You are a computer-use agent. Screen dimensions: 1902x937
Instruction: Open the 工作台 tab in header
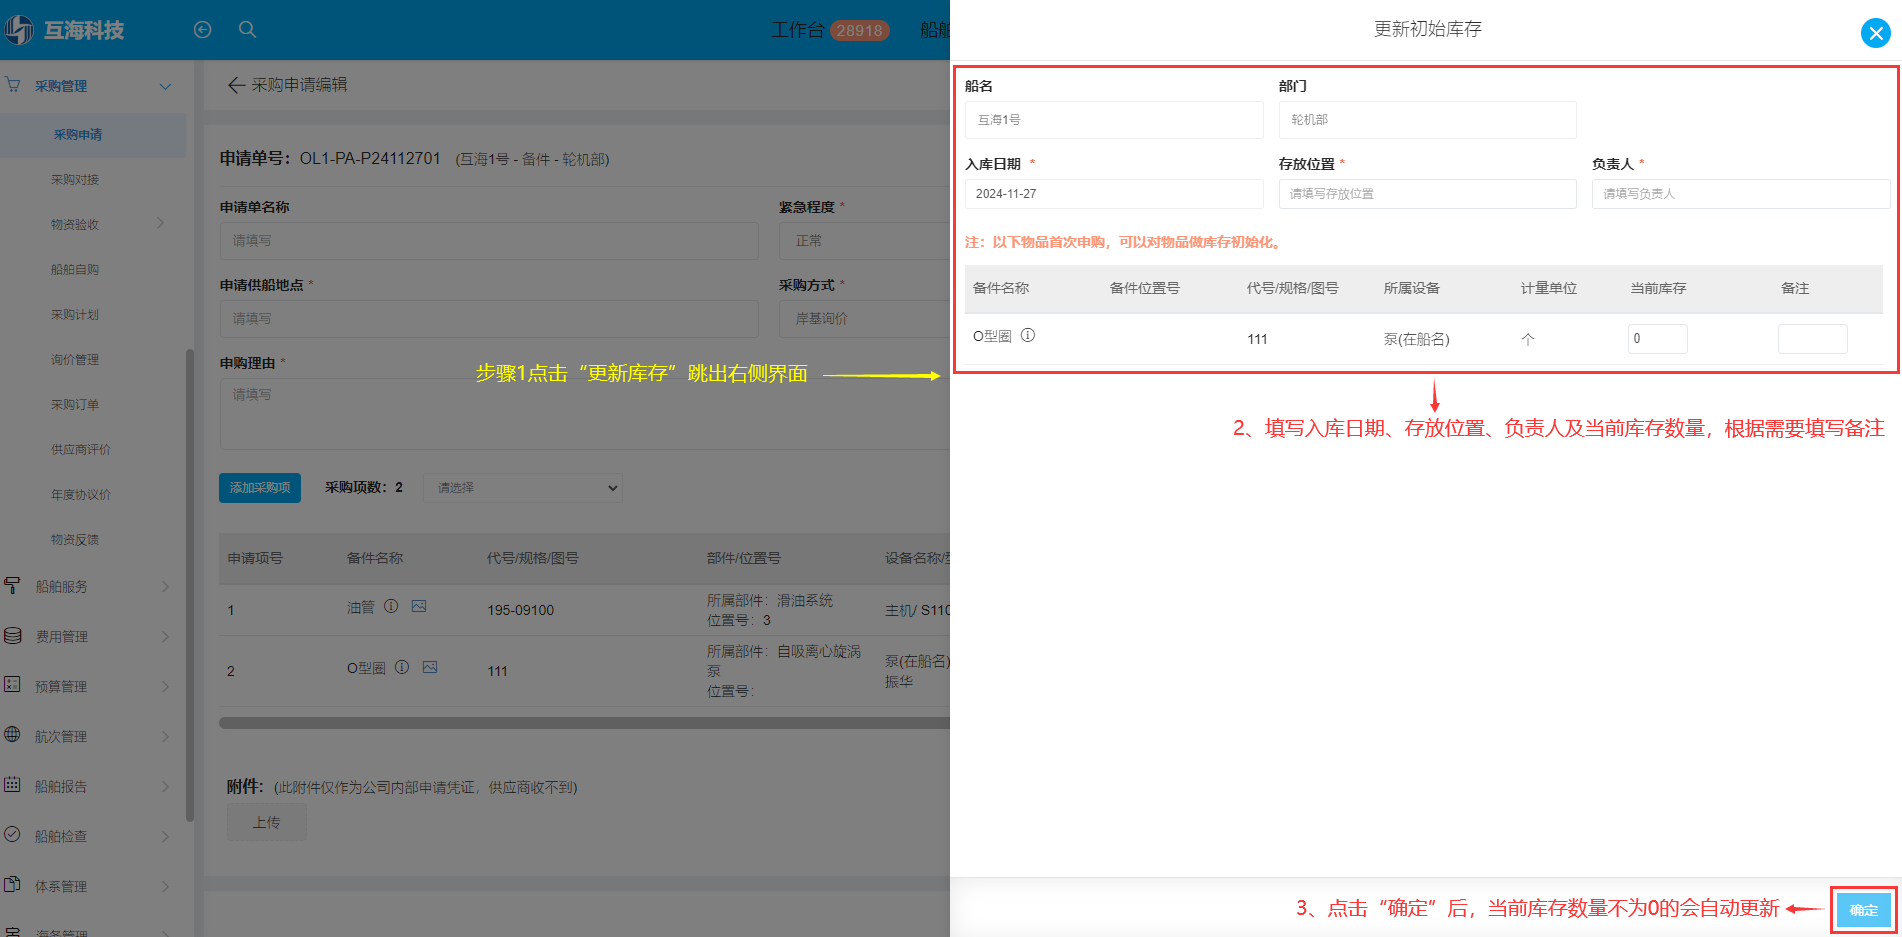[797, 30]
